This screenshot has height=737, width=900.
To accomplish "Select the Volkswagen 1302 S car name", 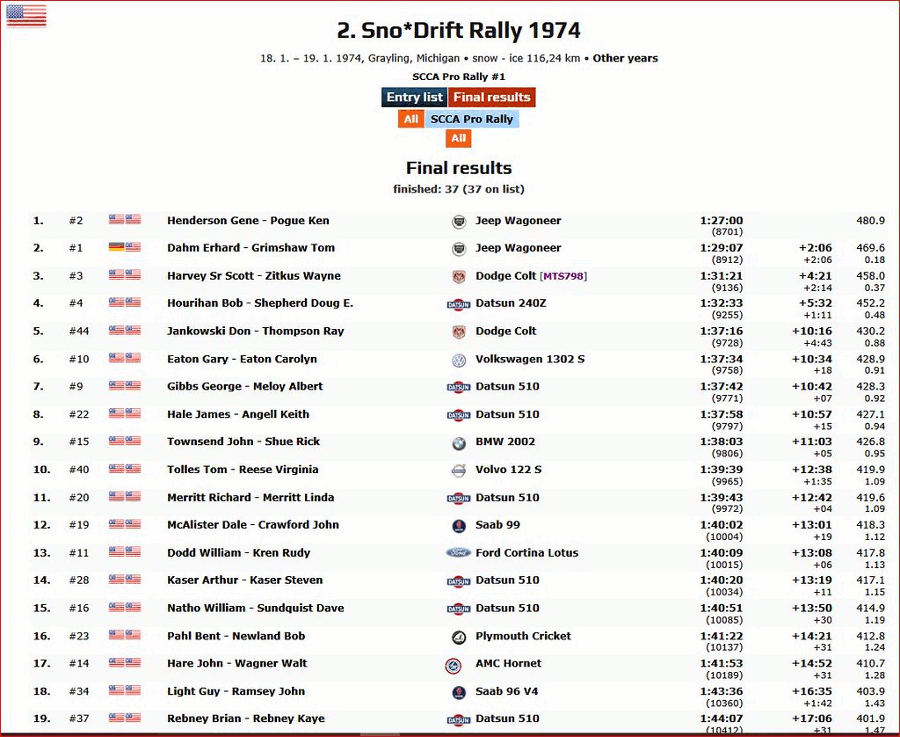I will (530, 359).
